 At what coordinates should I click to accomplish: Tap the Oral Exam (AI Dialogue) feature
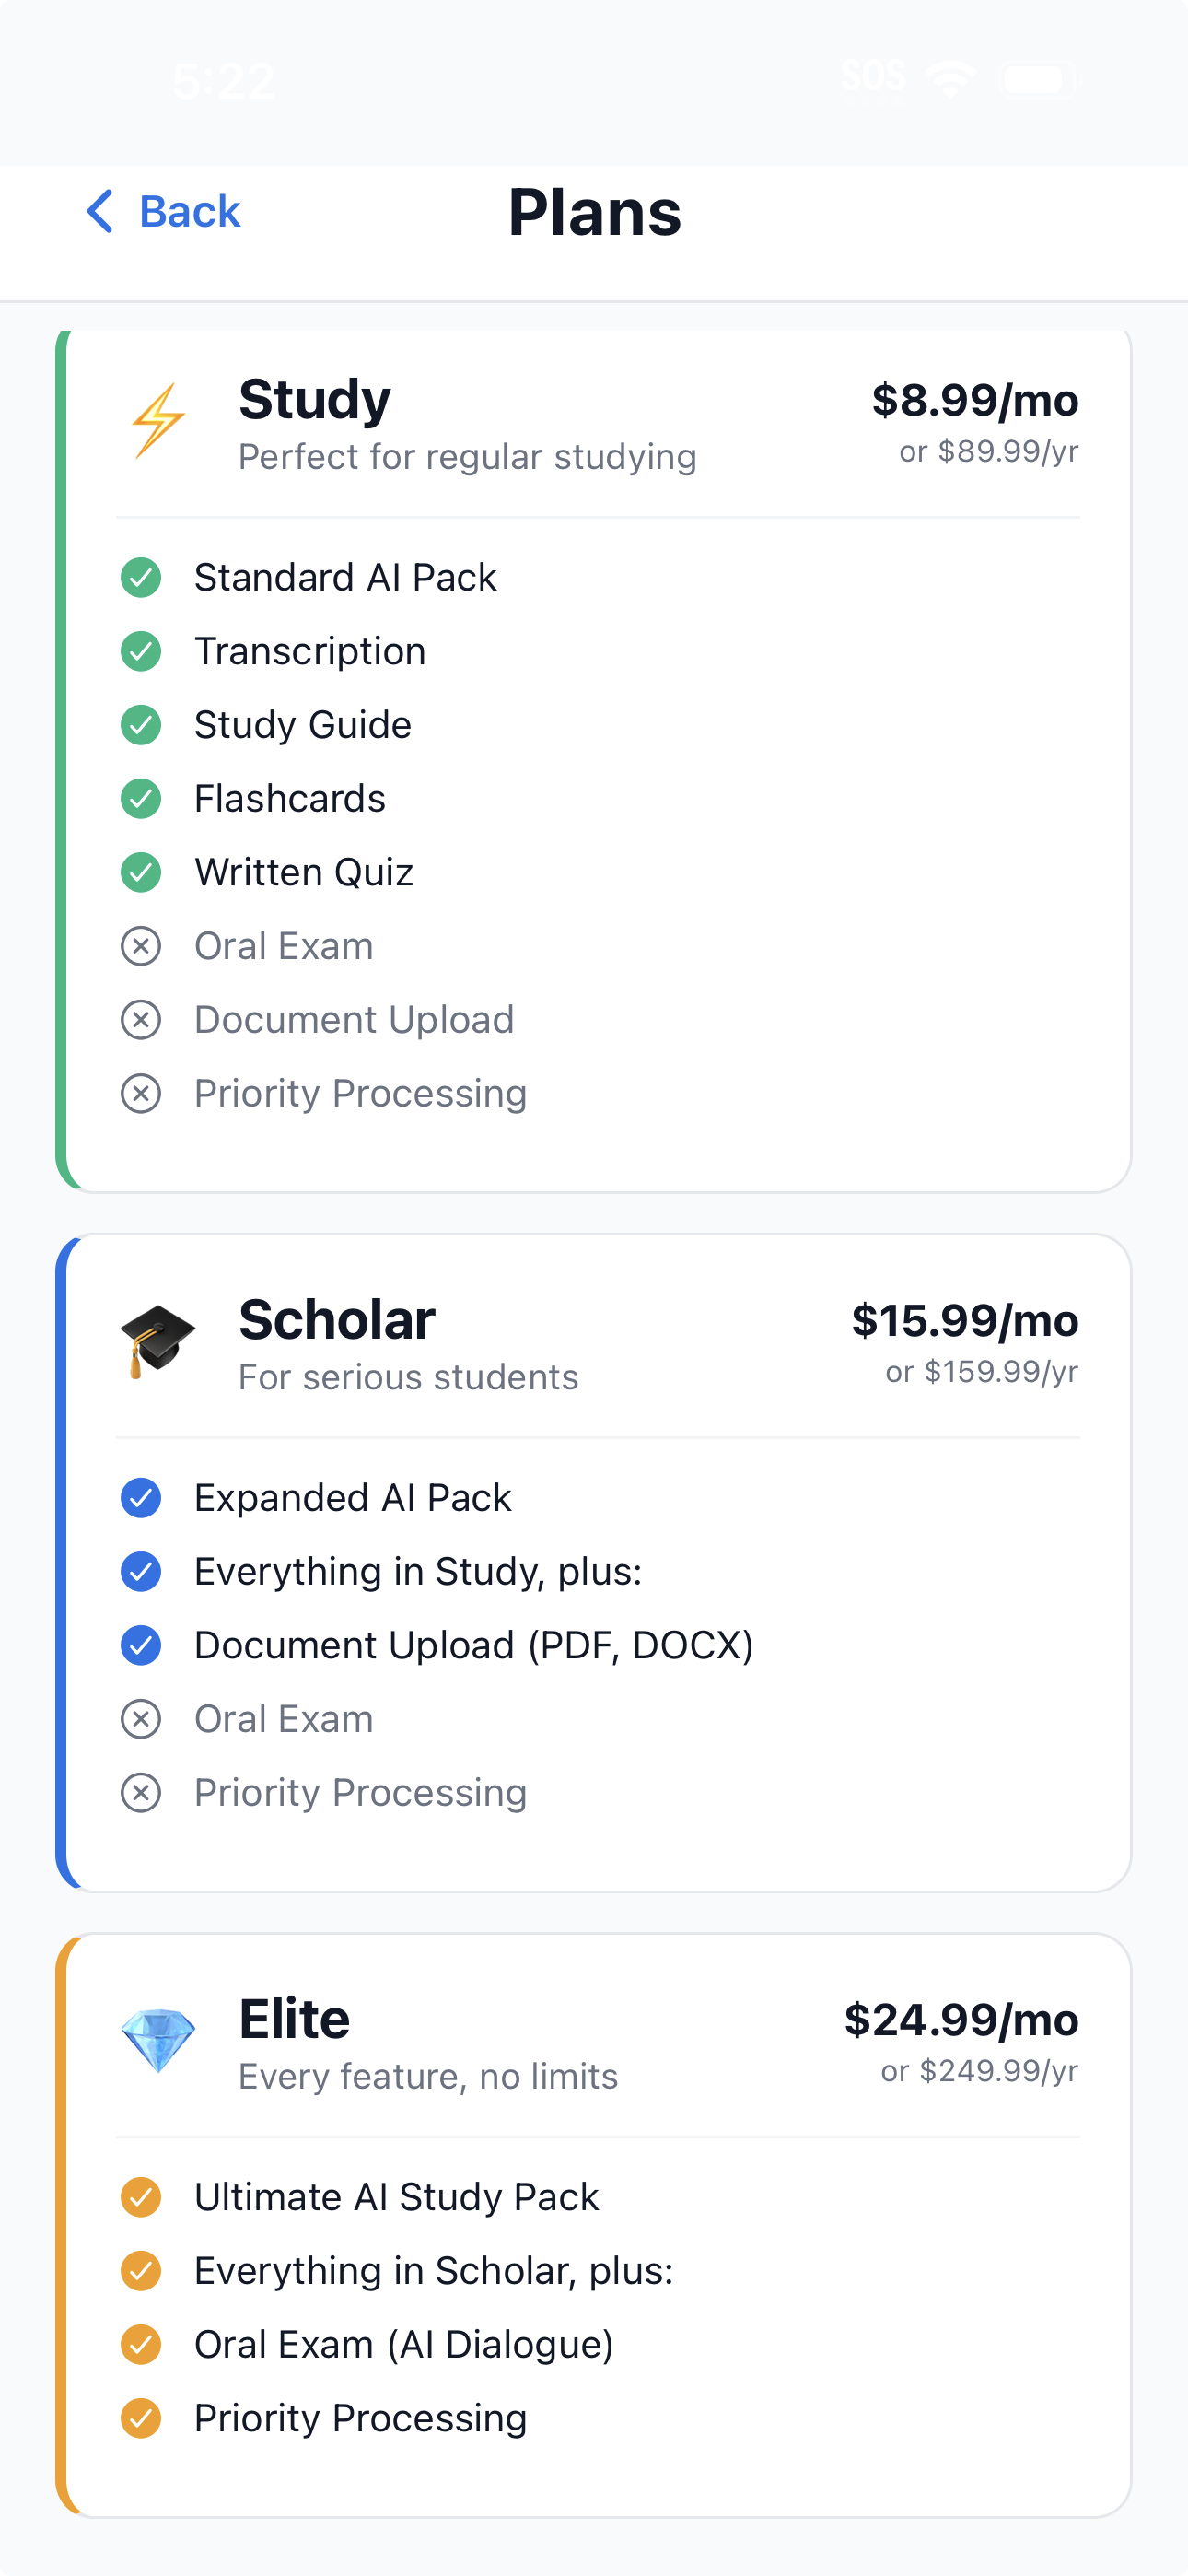[403, 2344]
